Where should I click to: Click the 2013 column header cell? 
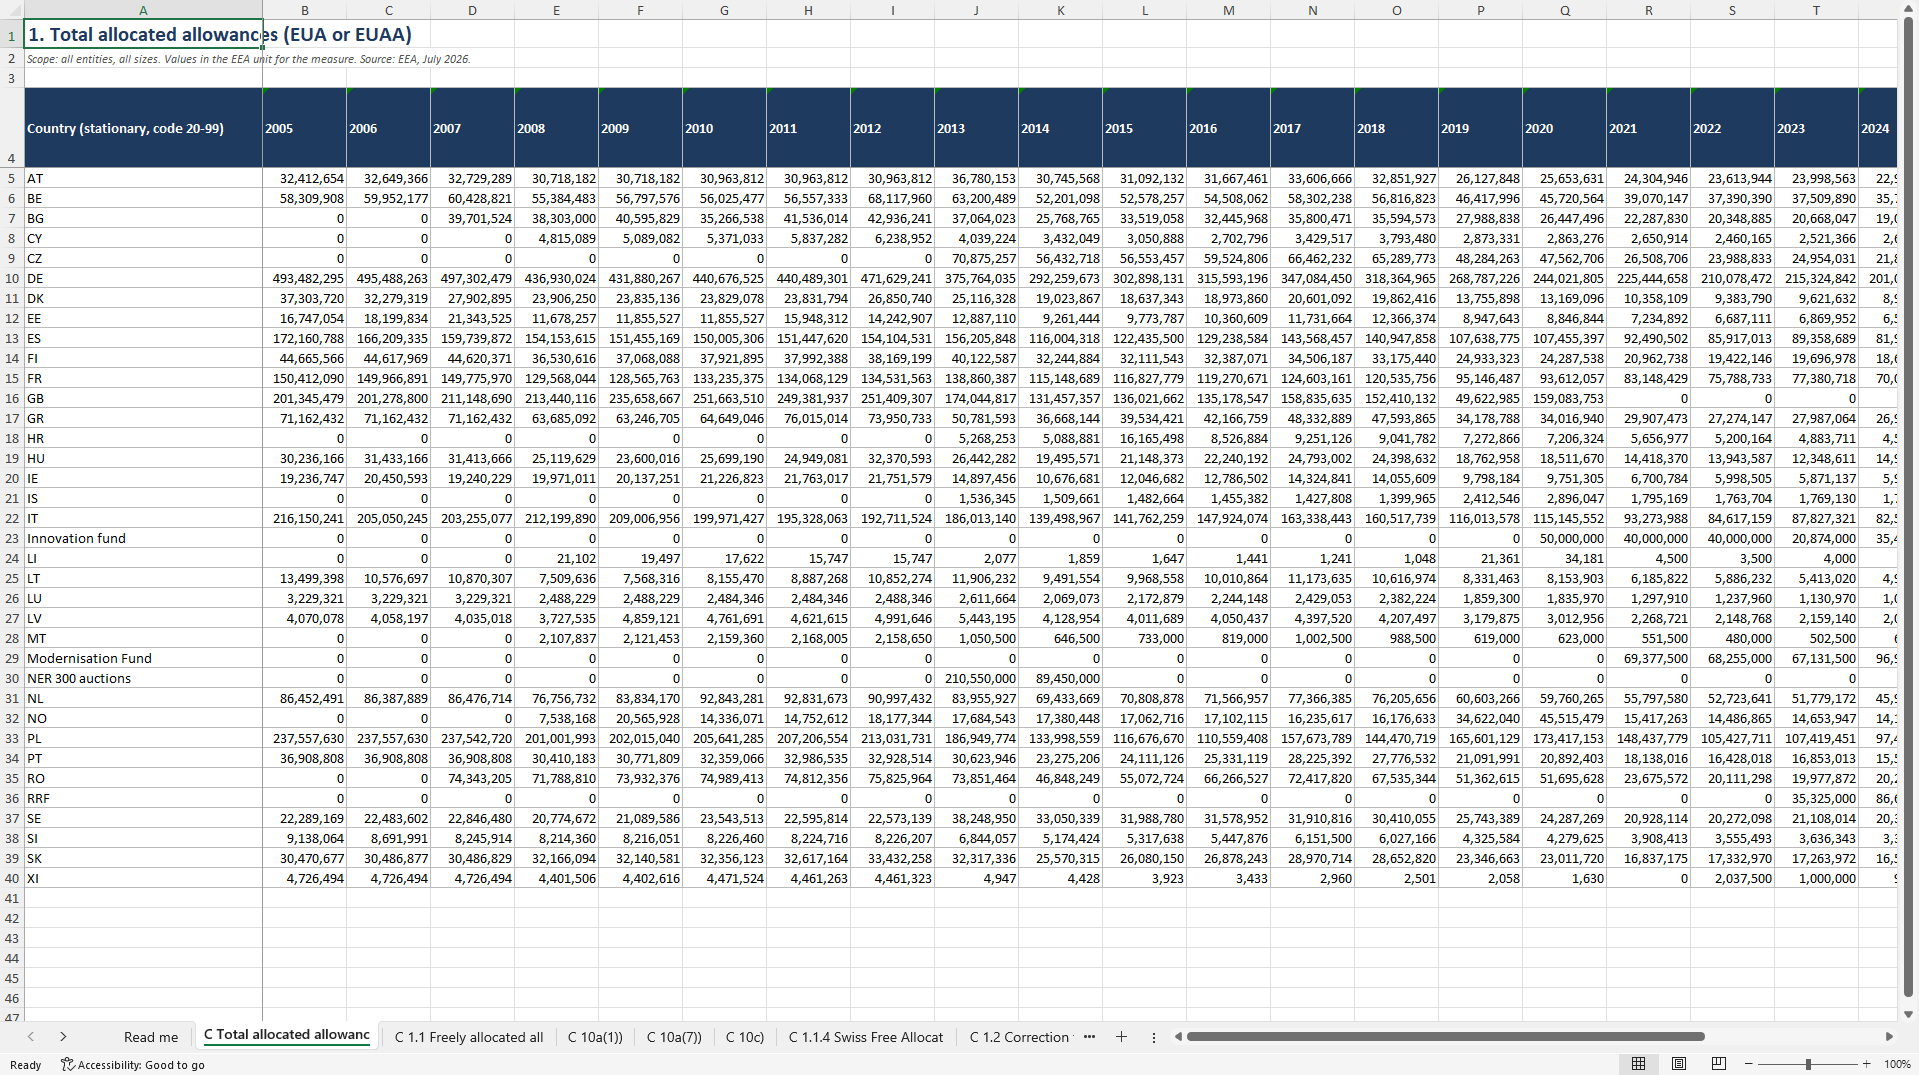(x=976, y=128)
